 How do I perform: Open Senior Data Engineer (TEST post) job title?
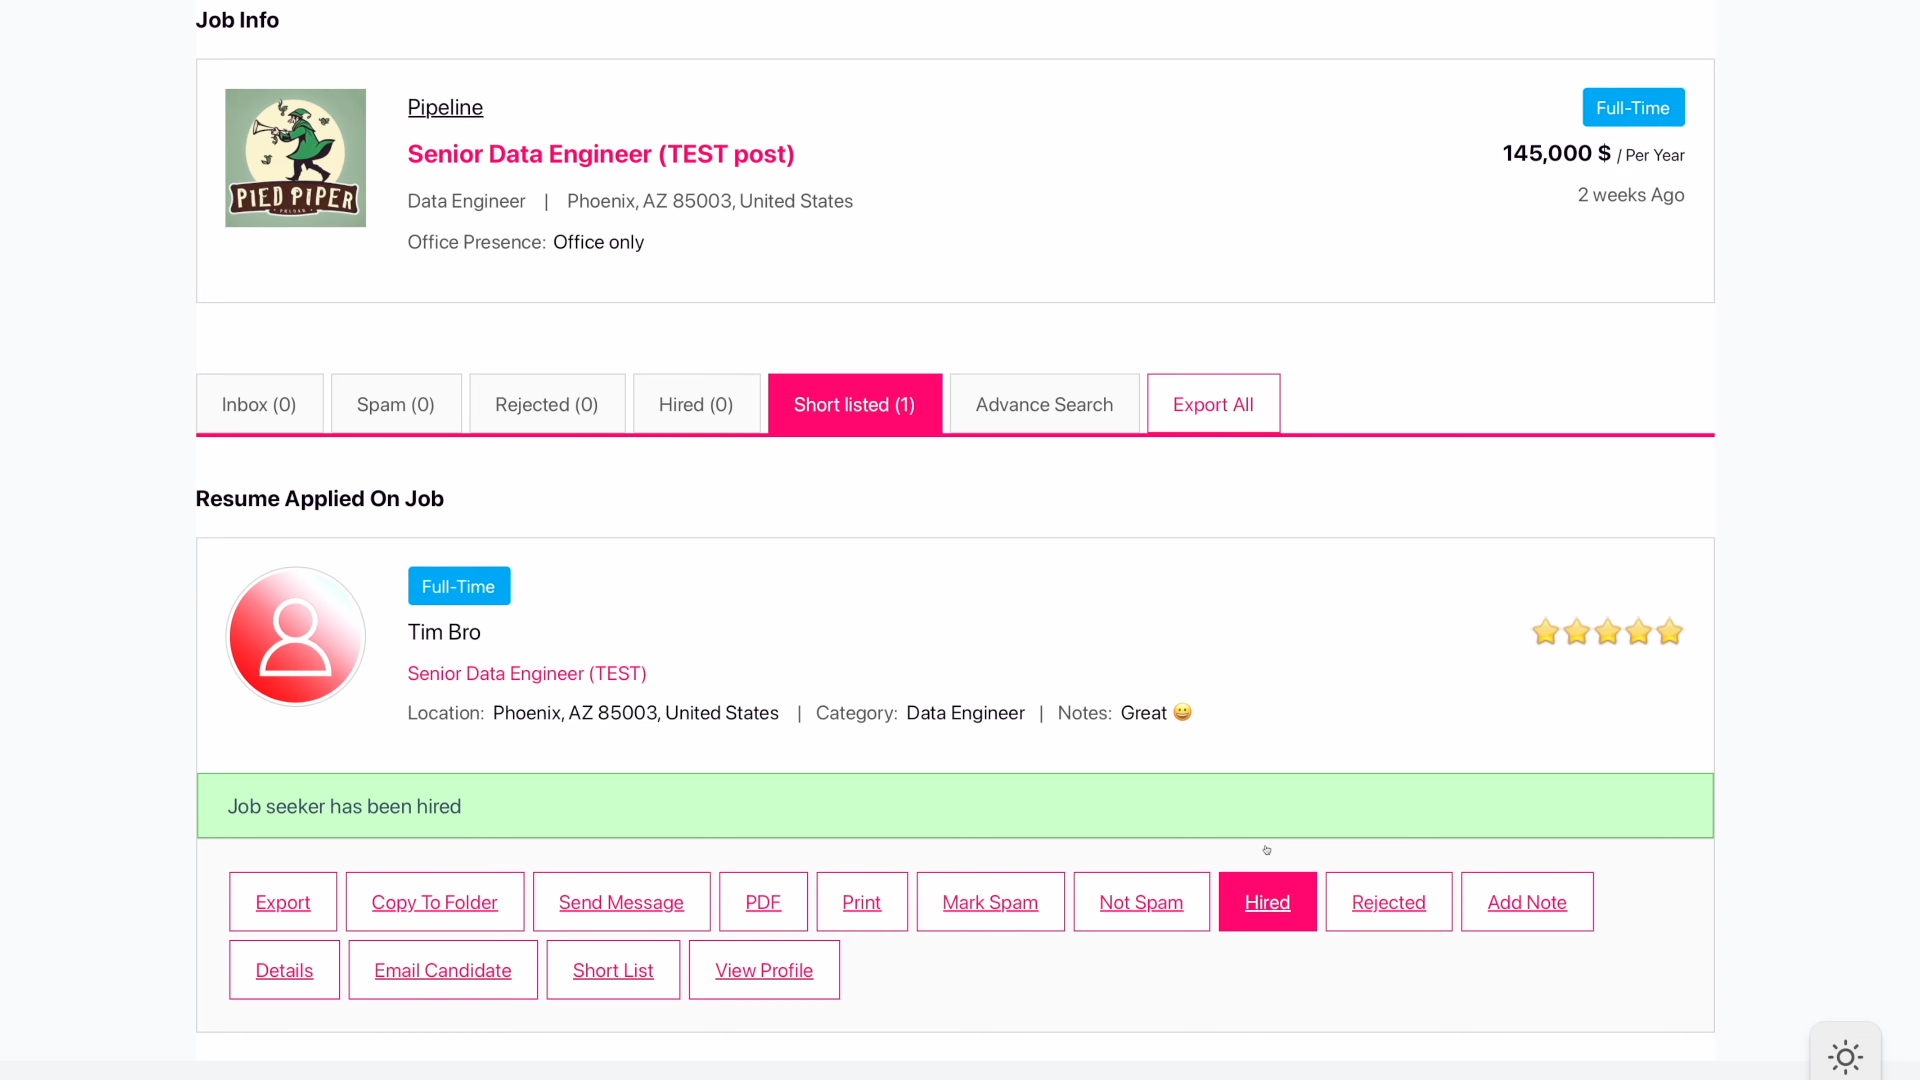[601, 154]
